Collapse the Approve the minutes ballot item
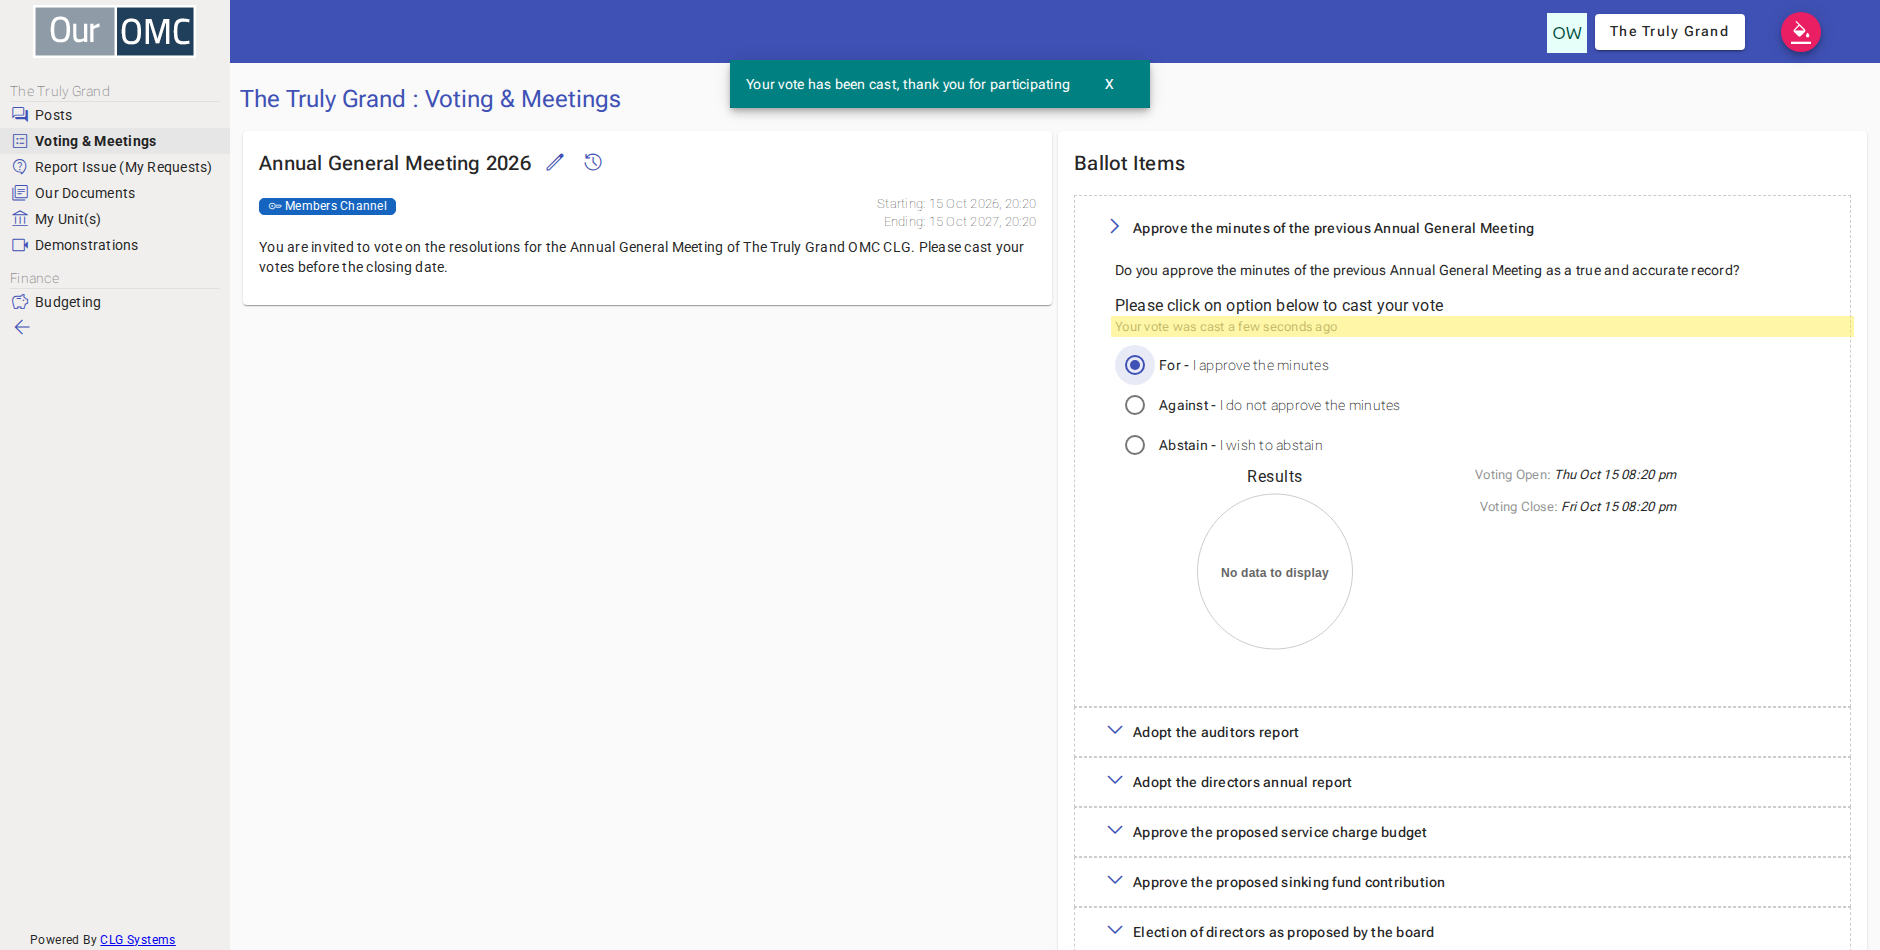This screenshot has height=950, width=1880. coord(1115,227)
